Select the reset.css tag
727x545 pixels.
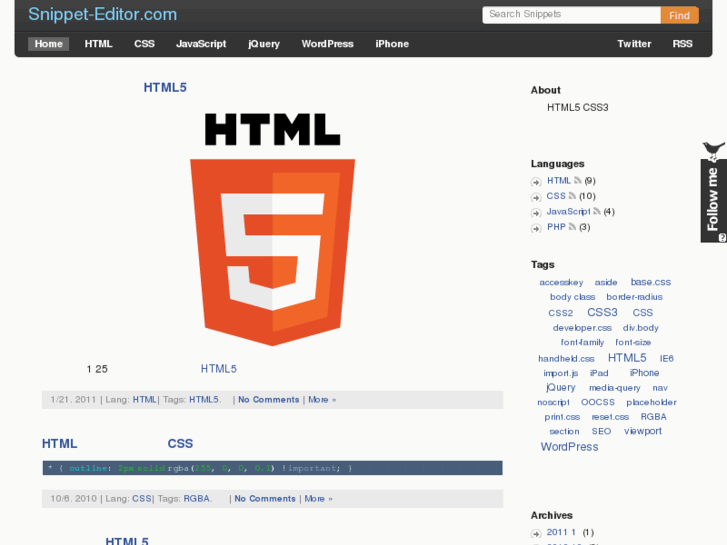[x=610, y=417]
